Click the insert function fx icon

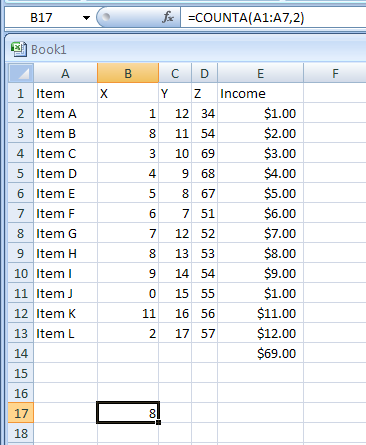[x=168, y=17]
